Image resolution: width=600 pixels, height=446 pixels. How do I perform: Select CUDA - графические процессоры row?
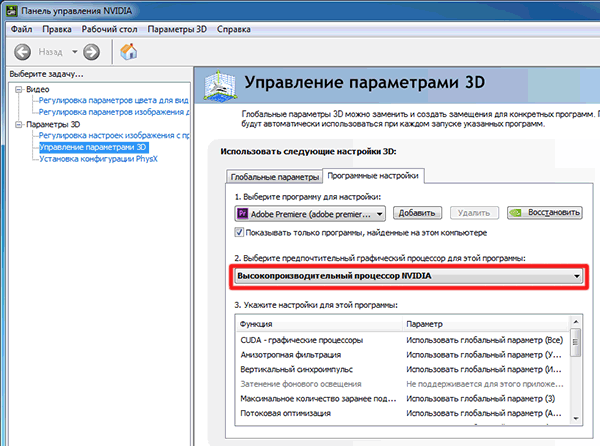pos(402,340)
